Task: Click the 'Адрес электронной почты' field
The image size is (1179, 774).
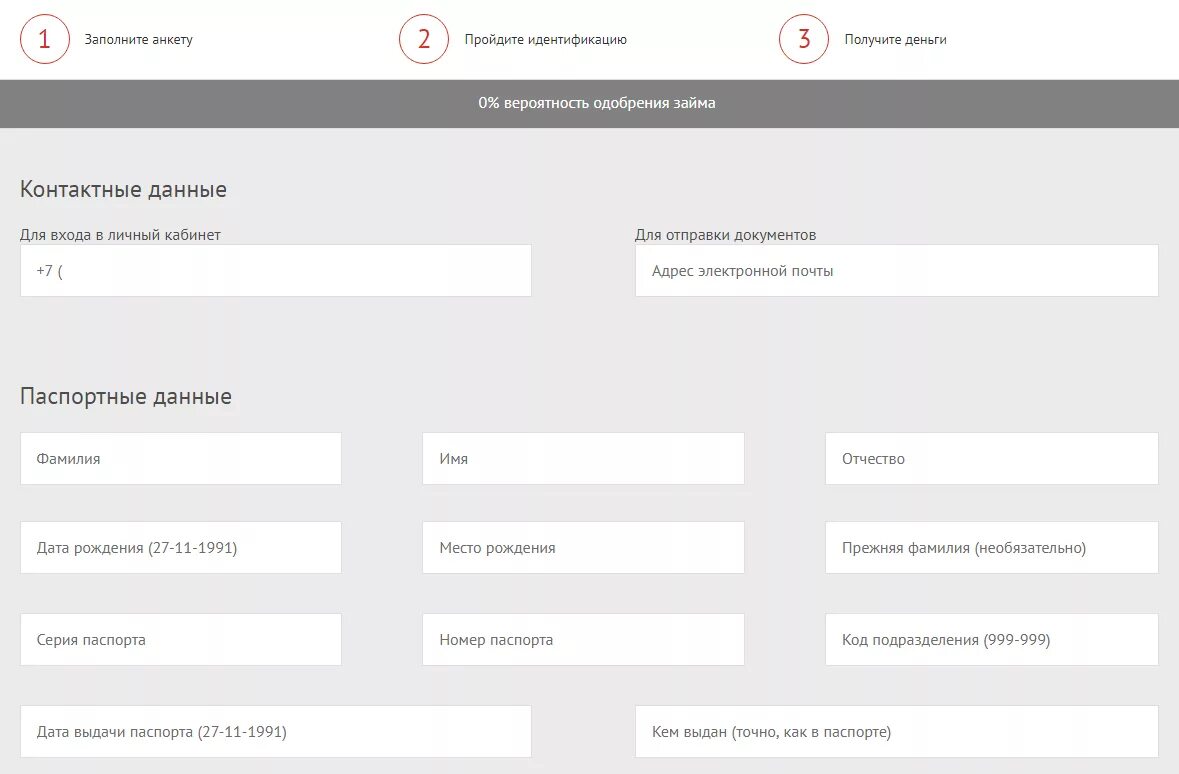Action: pyautogui.click(x=896, y=271)
